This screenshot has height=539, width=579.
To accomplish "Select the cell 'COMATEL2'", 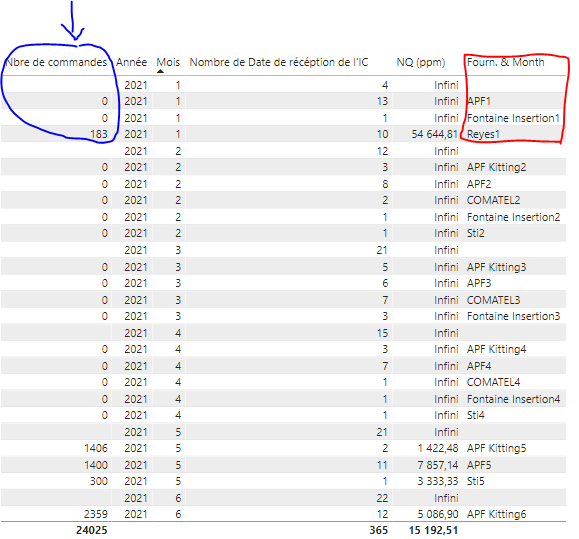I will pos(493,200).
